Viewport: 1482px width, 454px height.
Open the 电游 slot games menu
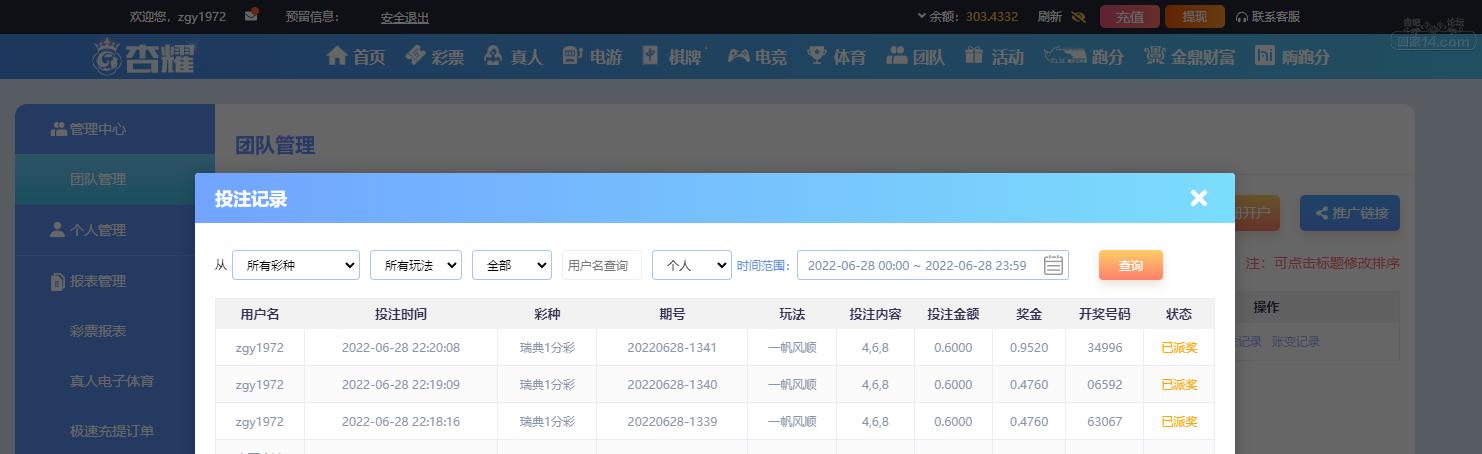pyautogui.click(x=592, y=56)
